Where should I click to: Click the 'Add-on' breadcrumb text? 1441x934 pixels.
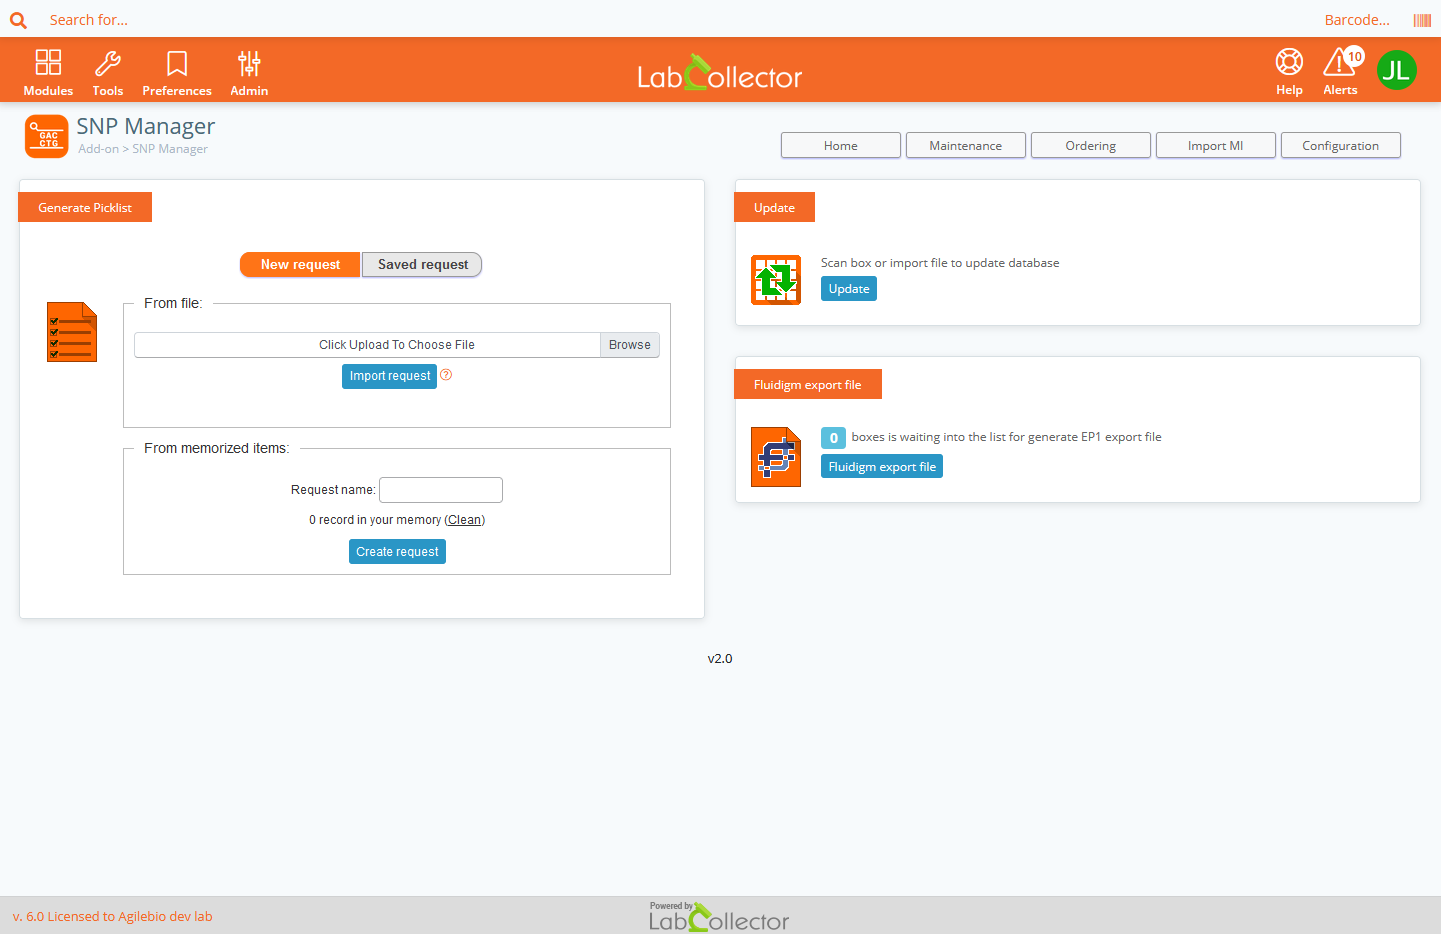coord(98,149)
